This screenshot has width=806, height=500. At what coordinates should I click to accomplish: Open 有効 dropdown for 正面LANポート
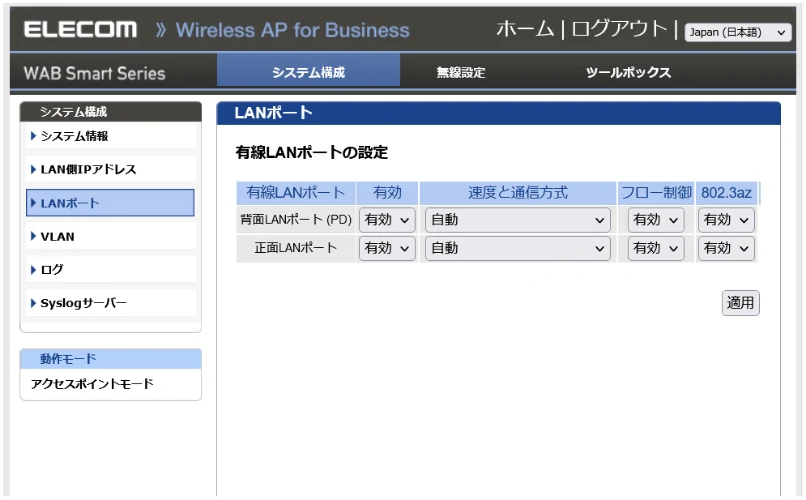[x=387, y=248]
